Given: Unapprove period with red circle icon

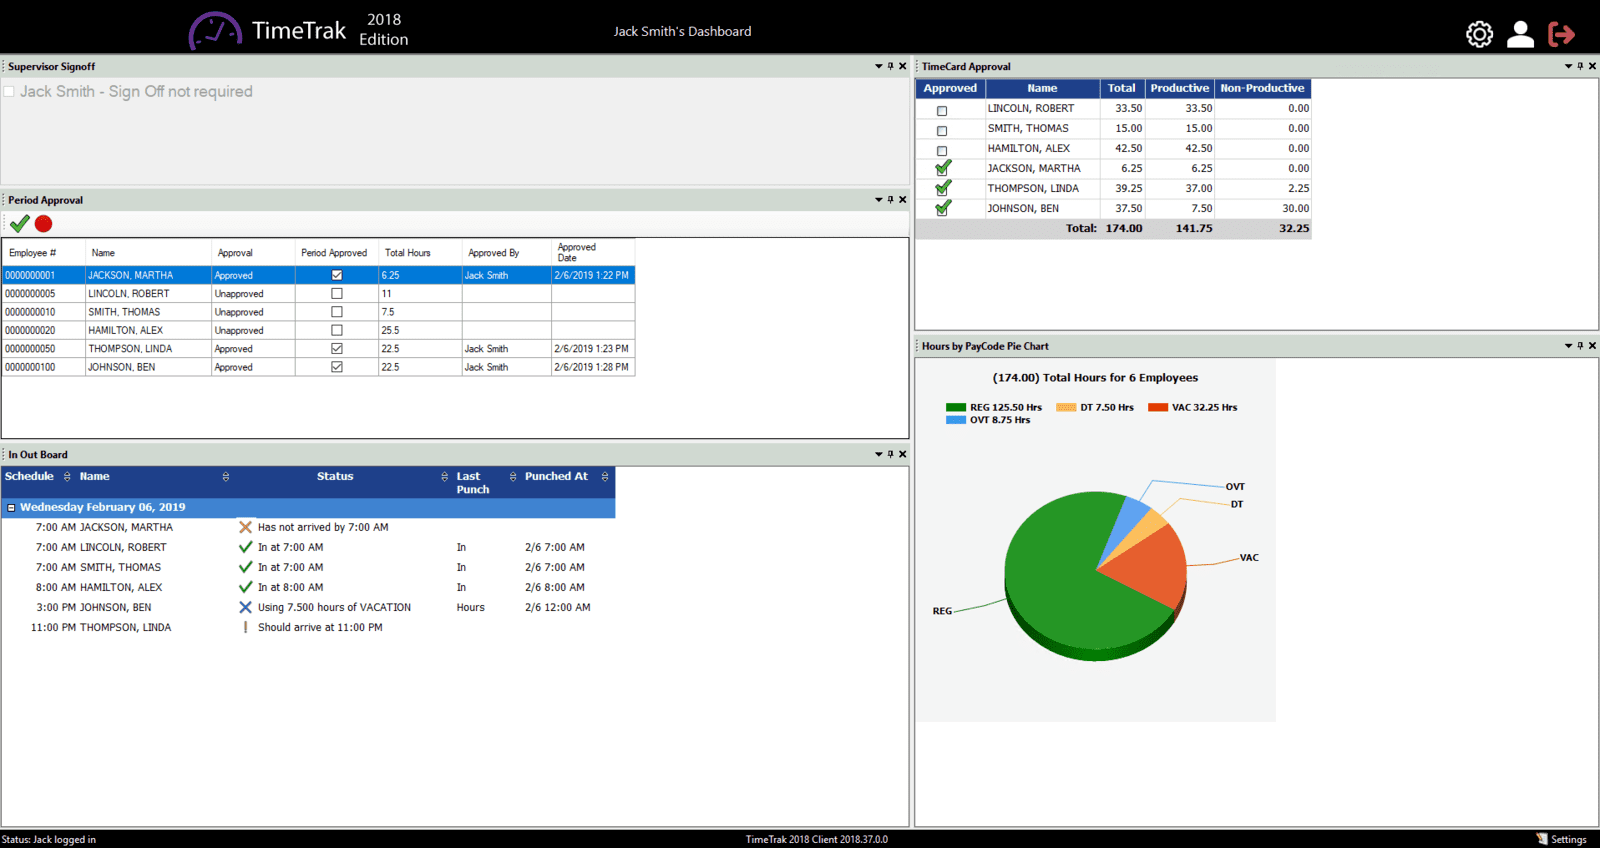Looking at the screenshot, I should click(x=43, y=224).
